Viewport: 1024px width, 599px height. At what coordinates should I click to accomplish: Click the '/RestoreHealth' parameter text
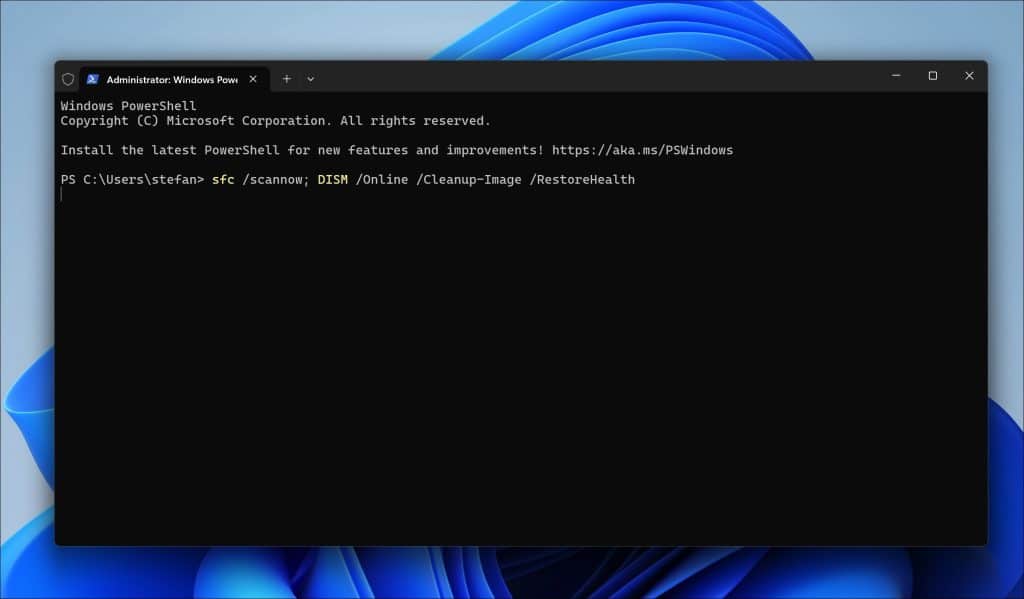coord(582,180)
